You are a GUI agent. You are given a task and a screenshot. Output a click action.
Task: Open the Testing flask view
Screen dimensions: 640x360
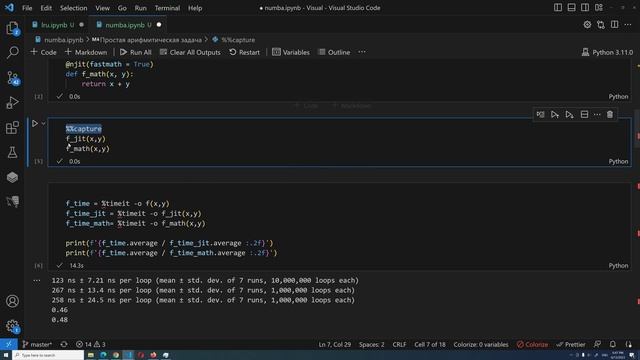[x=12, y=152]
